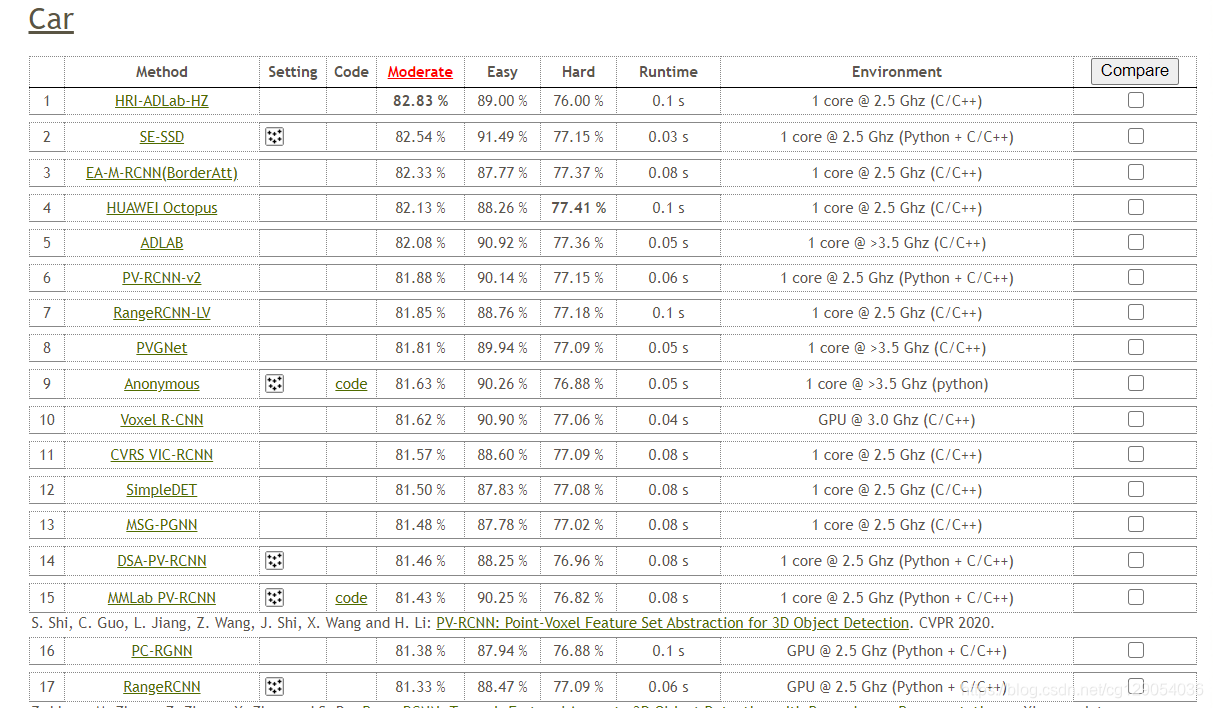Select the checkbox for EA-M-RCNN(BorderAtt)

(x=1136, y=172)
